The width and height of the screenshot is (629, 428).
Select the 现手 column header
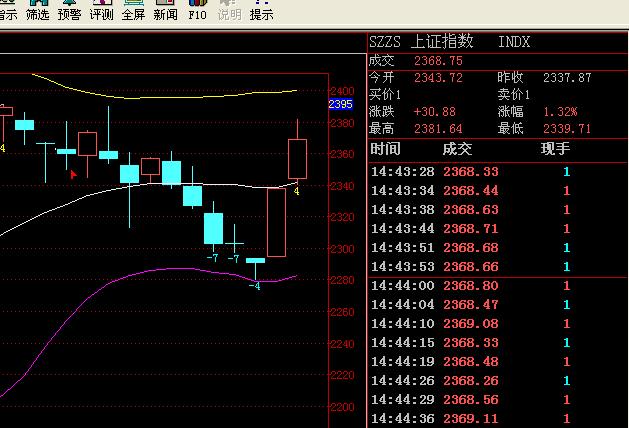click(x=555, y=149)
